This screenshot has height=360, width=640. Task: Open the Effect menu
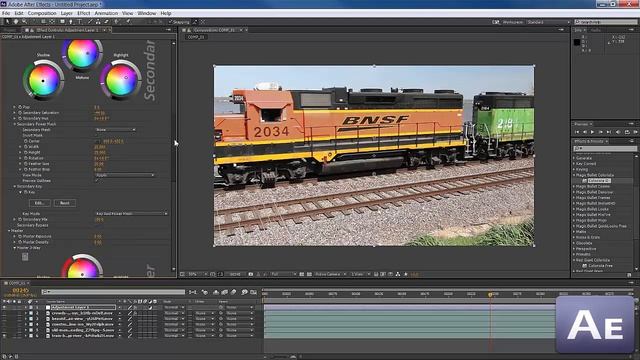[84, 13]
